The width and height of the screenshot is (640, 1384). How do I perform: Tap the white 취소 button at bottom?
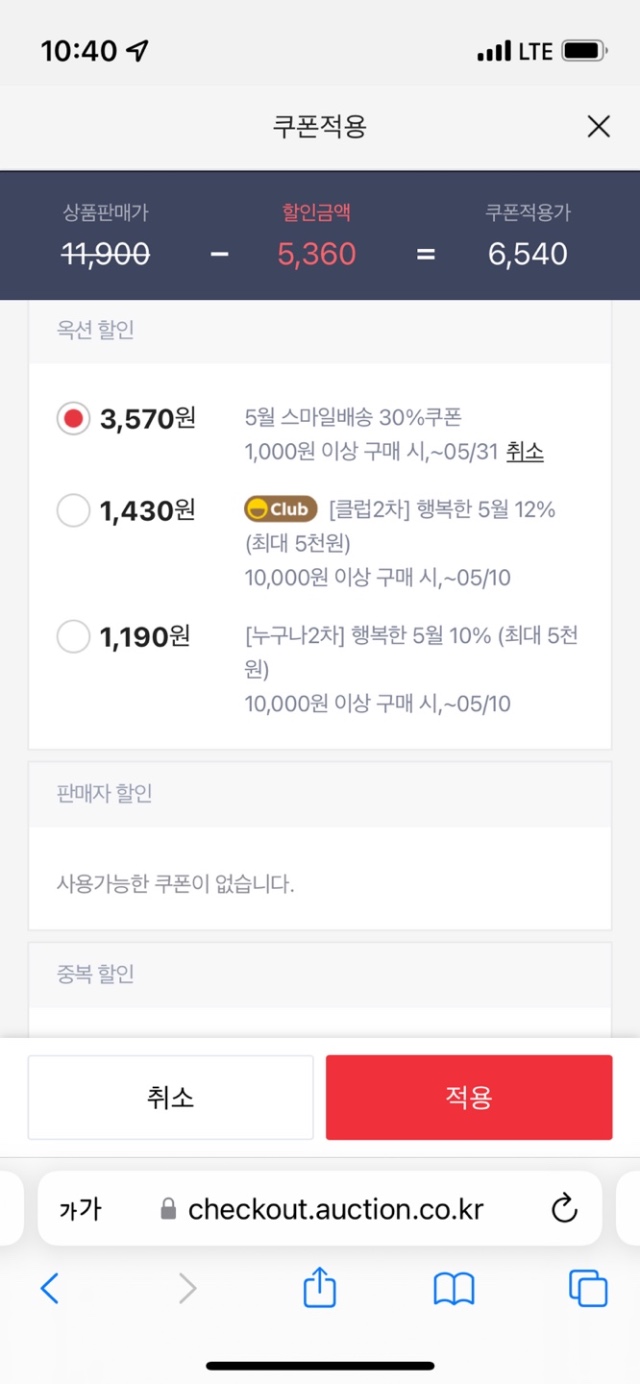(x=170, y=1097)
